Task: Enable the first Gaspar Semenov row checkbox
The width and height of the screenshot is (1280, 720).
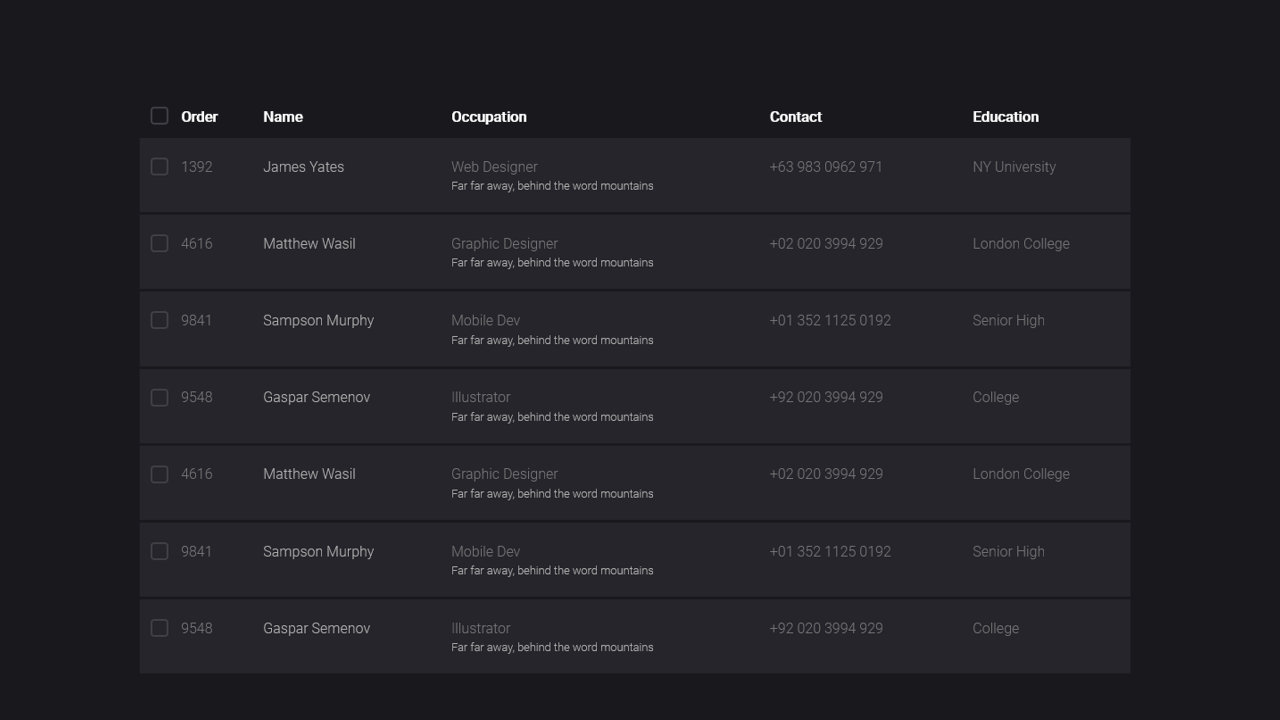Action: (159, 398)
